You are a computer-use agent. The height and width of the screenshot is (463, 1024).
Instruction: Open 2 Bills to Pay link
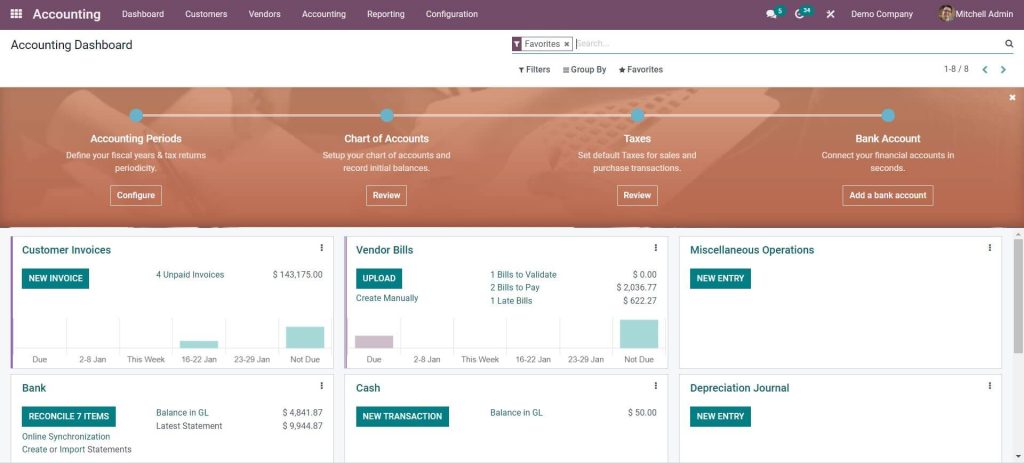(515, 287)
